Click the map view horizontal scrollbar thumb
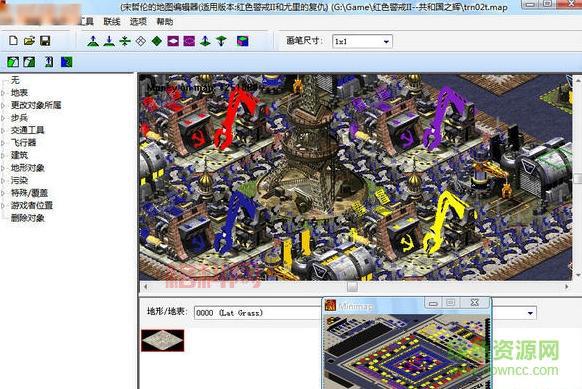This screenshot has width=582, height=389. 353,287
